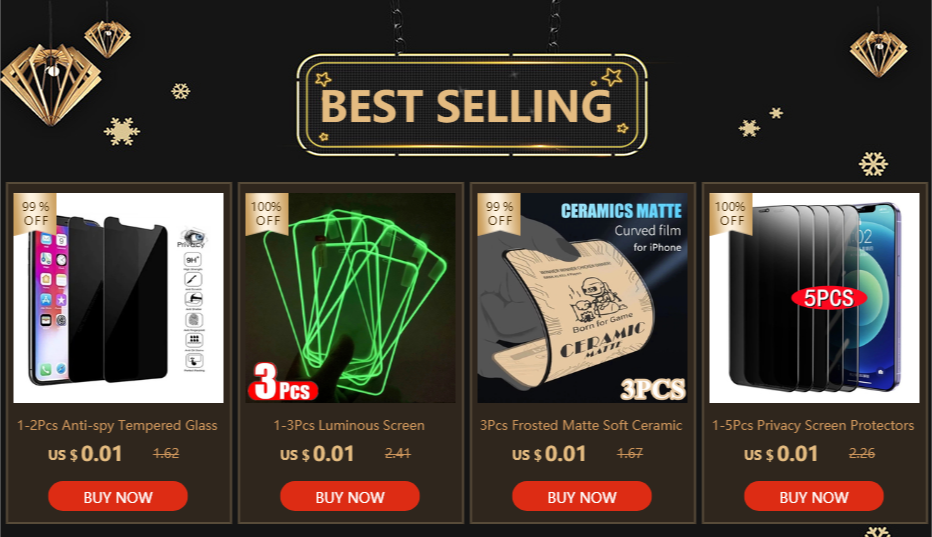Open the 3Pcs Frosted Matte Soft Ceramic title

coord(581,425)
